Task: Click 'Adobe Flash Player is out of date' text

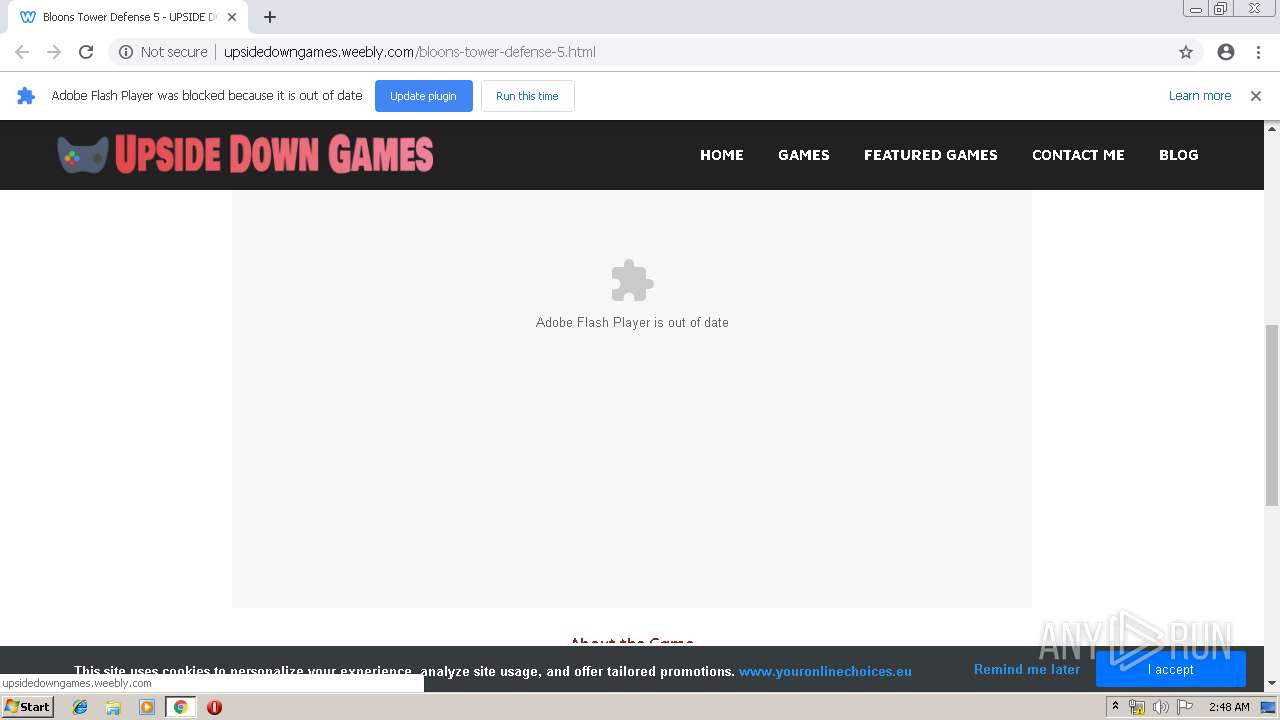Action: (632, 322)
